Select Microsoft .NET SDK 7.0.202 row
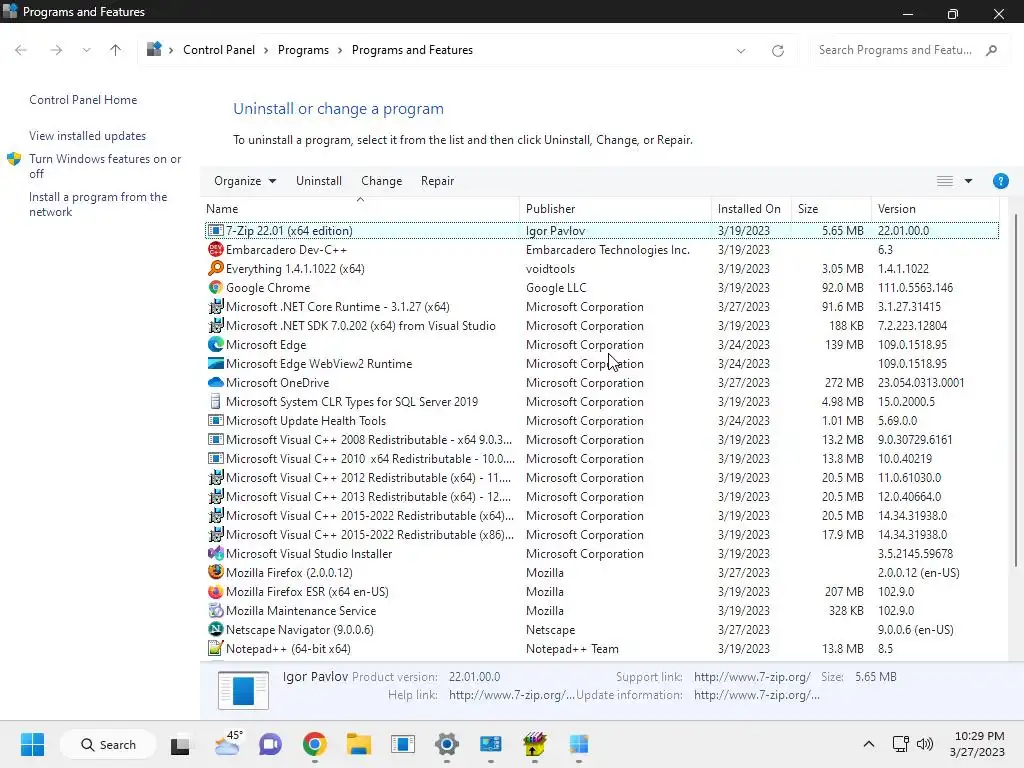1024x768 pixels. (x=602, y=325)
